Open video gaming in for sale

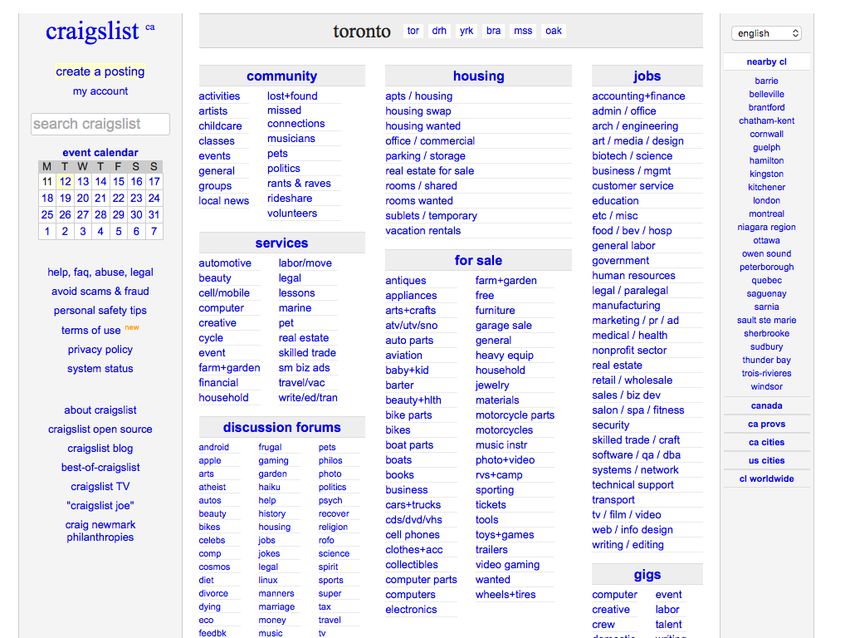[x=507, y=564]
